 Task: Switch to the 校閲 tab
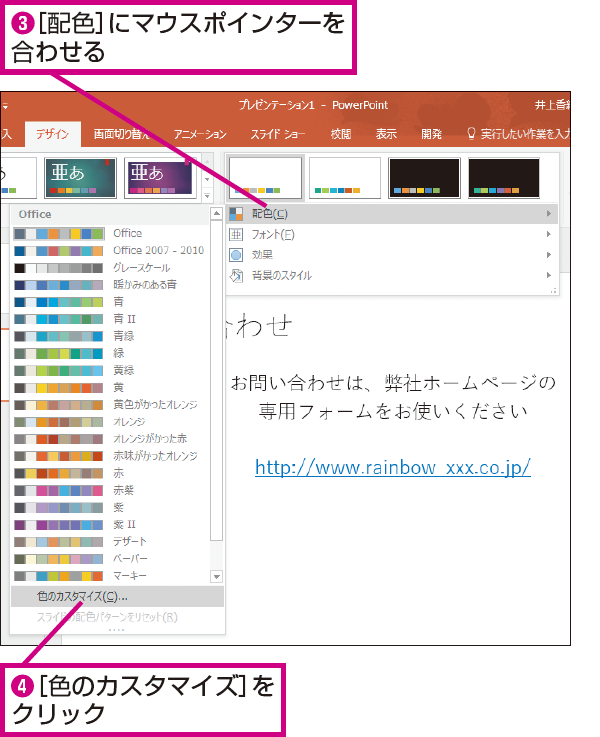pyautogui.click(x=341, y=134)
